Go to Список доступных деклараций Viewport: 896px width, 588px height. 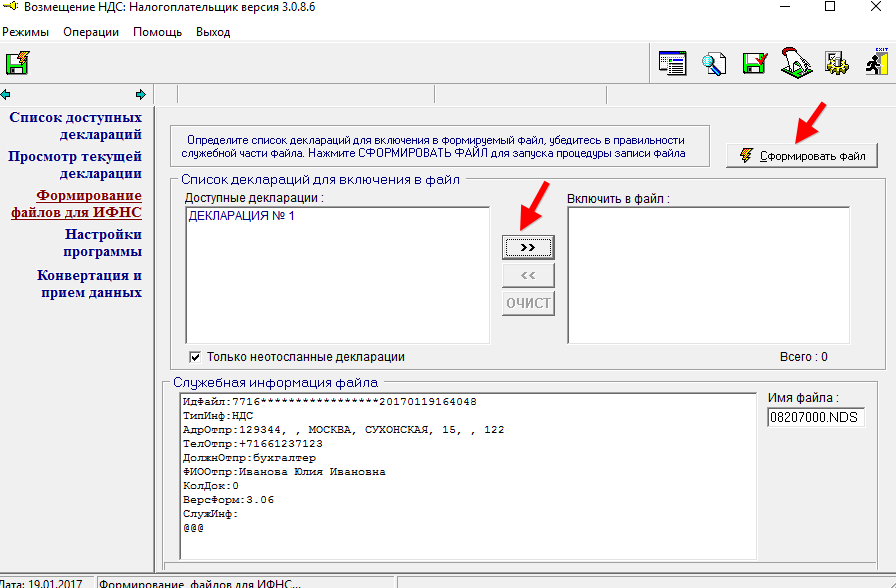(75, 126)
